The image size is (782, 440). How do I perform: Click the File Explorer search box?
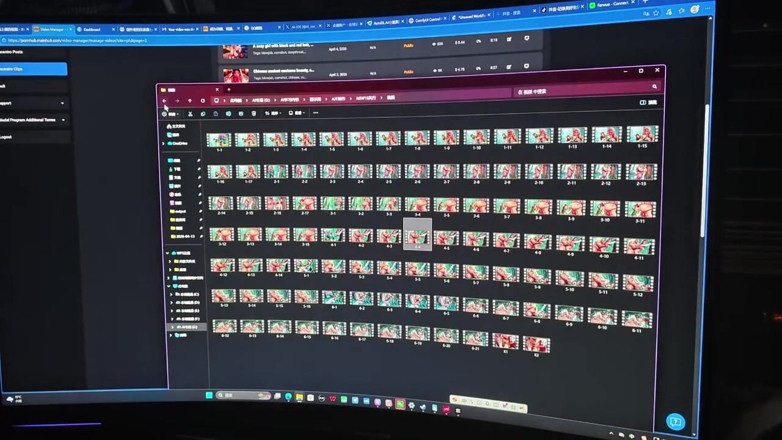(586, 91)
